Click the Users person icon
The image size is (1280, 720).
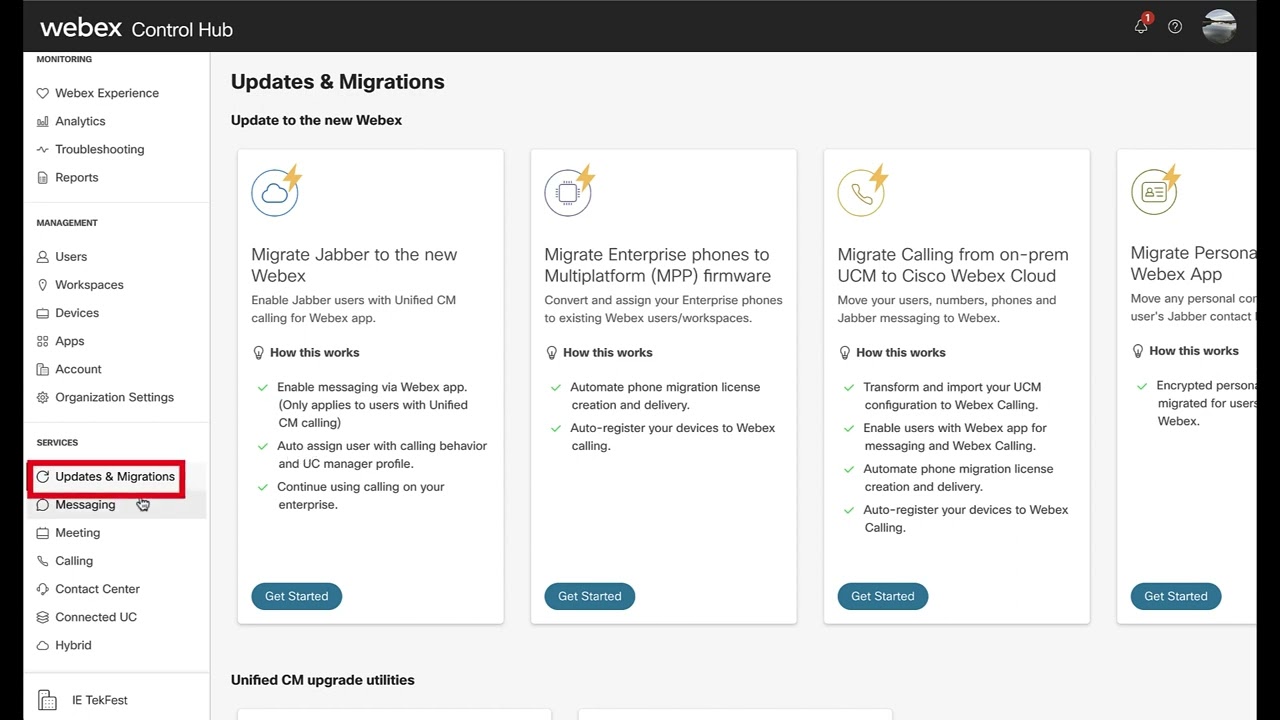42,257
